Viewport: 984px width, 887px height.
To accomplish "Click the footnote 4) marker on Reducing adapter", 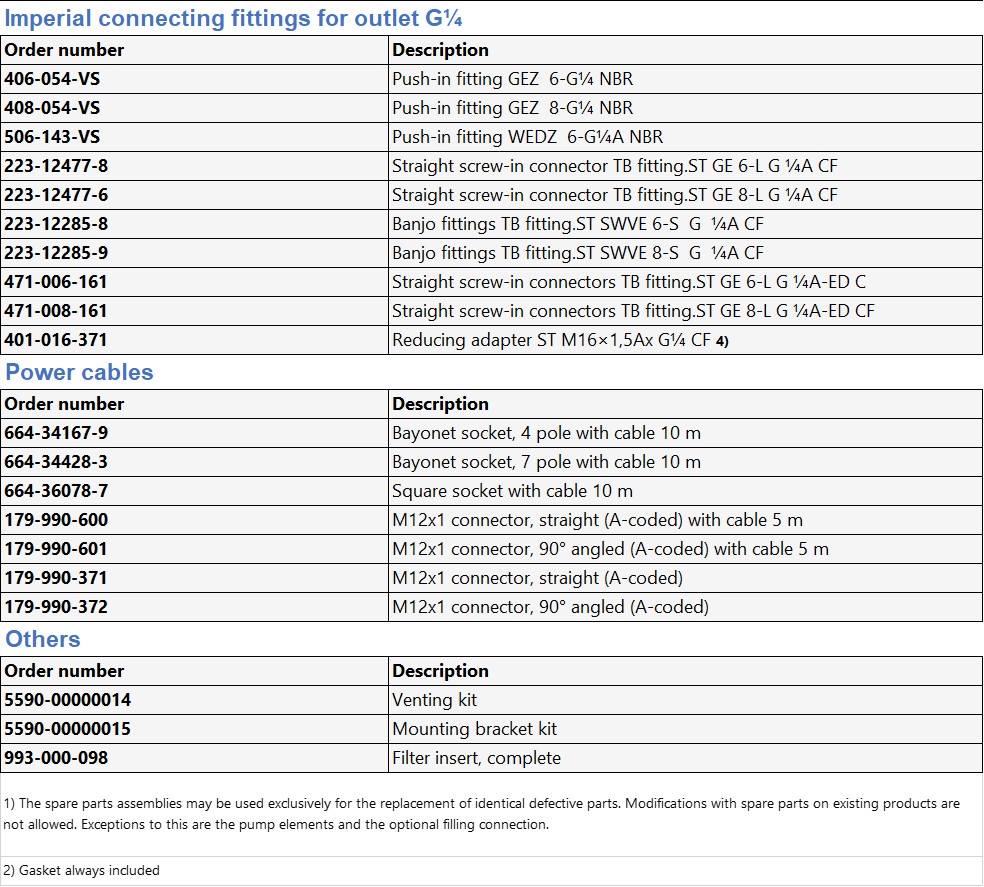I will [x=722, y=341].
